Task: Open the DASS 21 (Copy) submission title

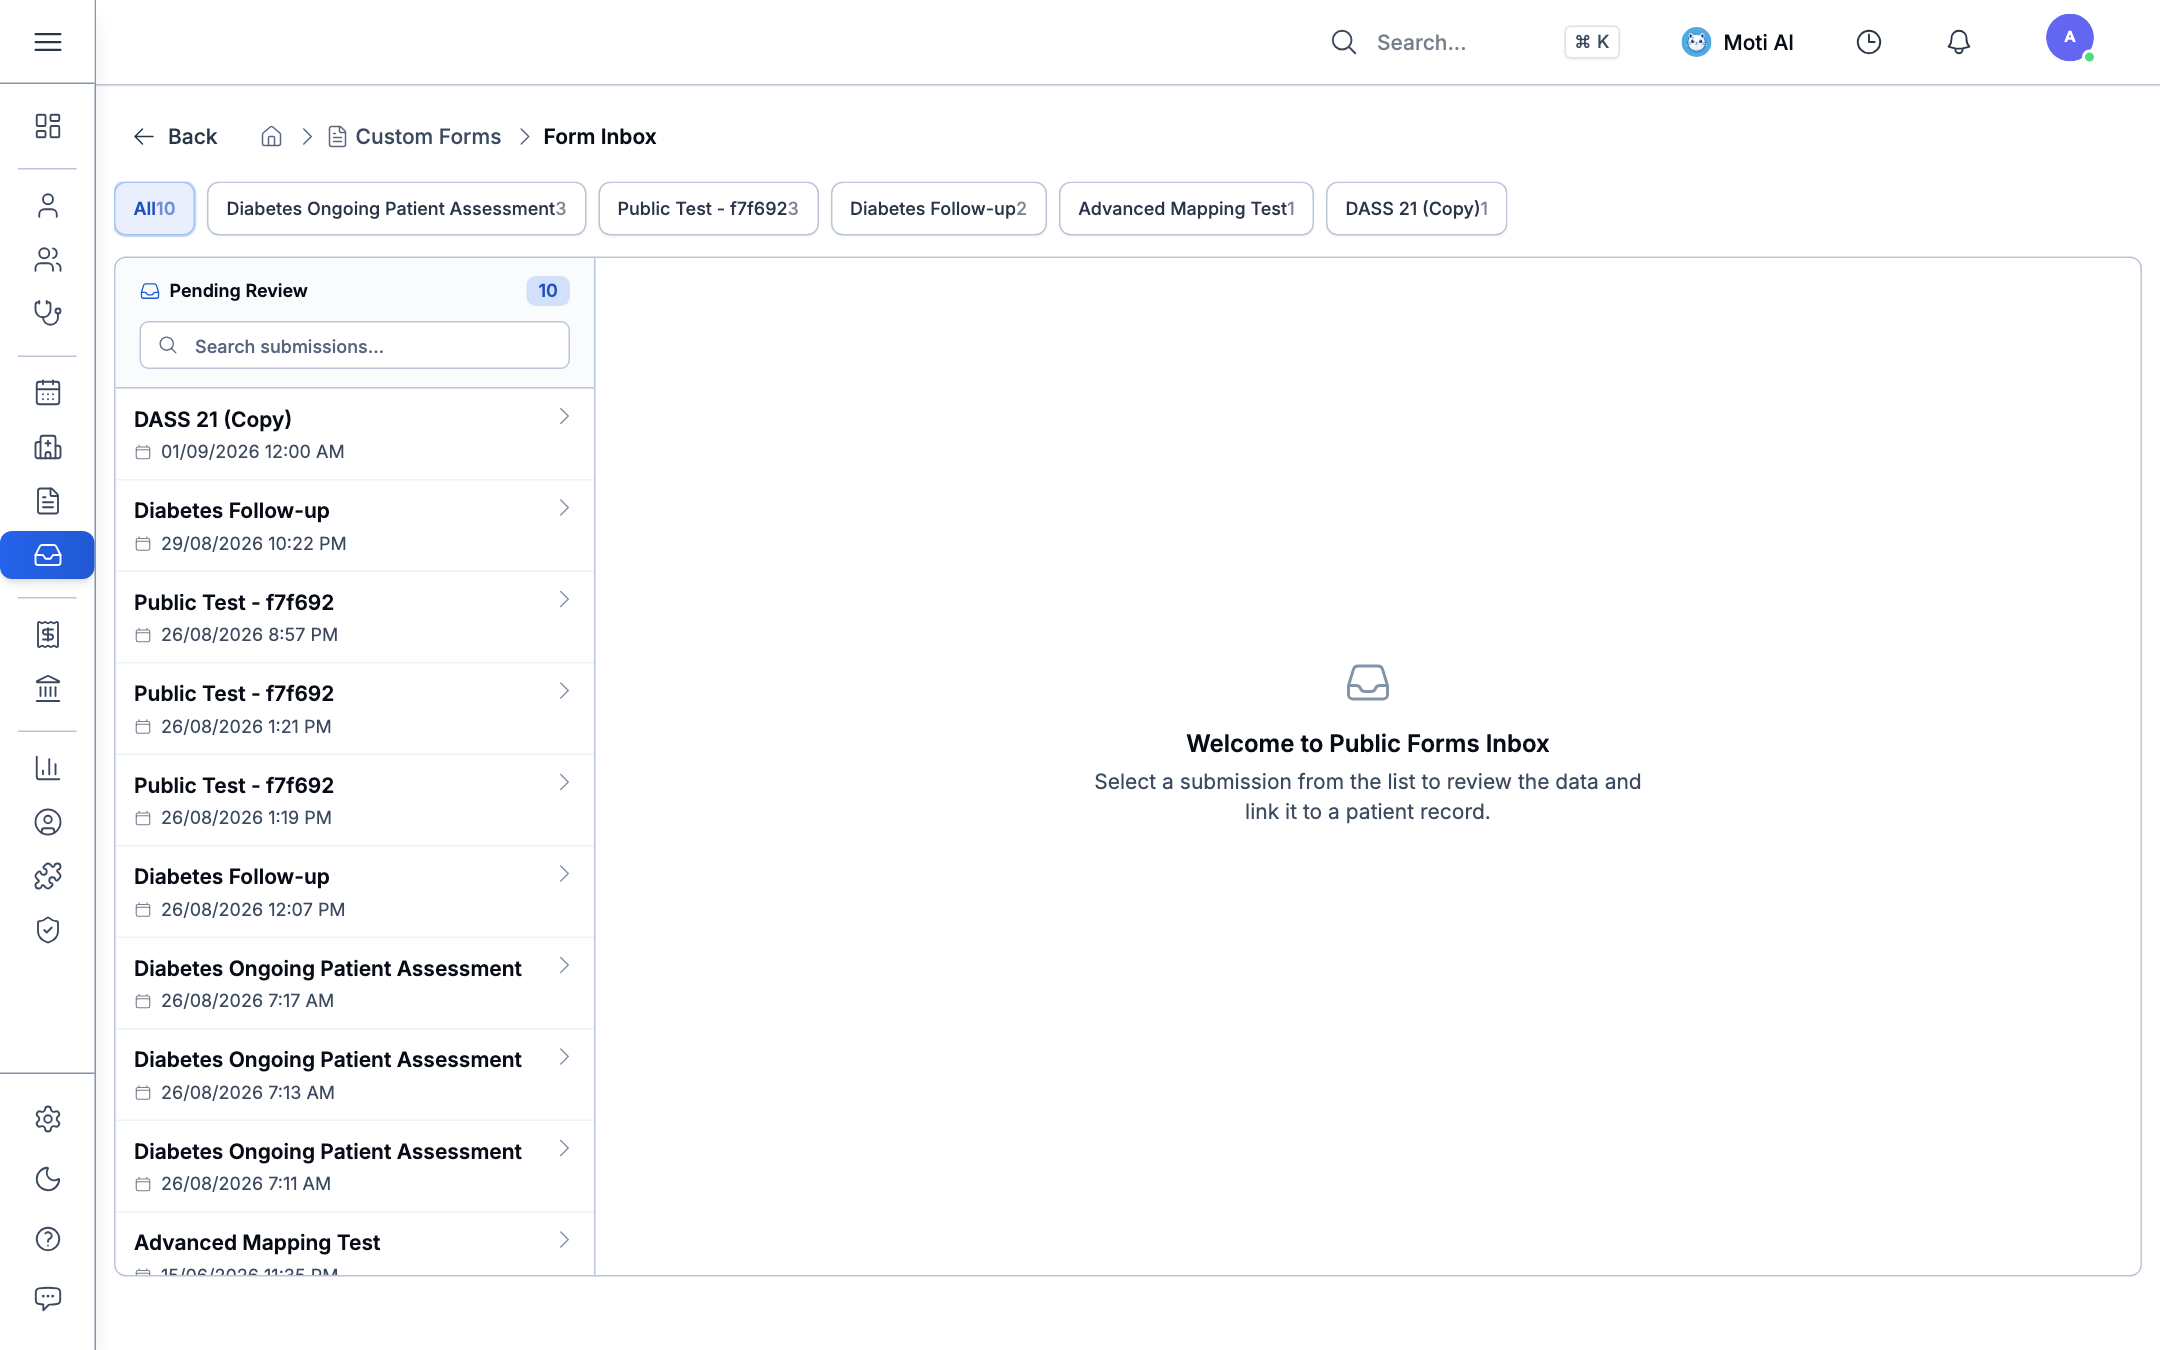Action: click(213, 419)
